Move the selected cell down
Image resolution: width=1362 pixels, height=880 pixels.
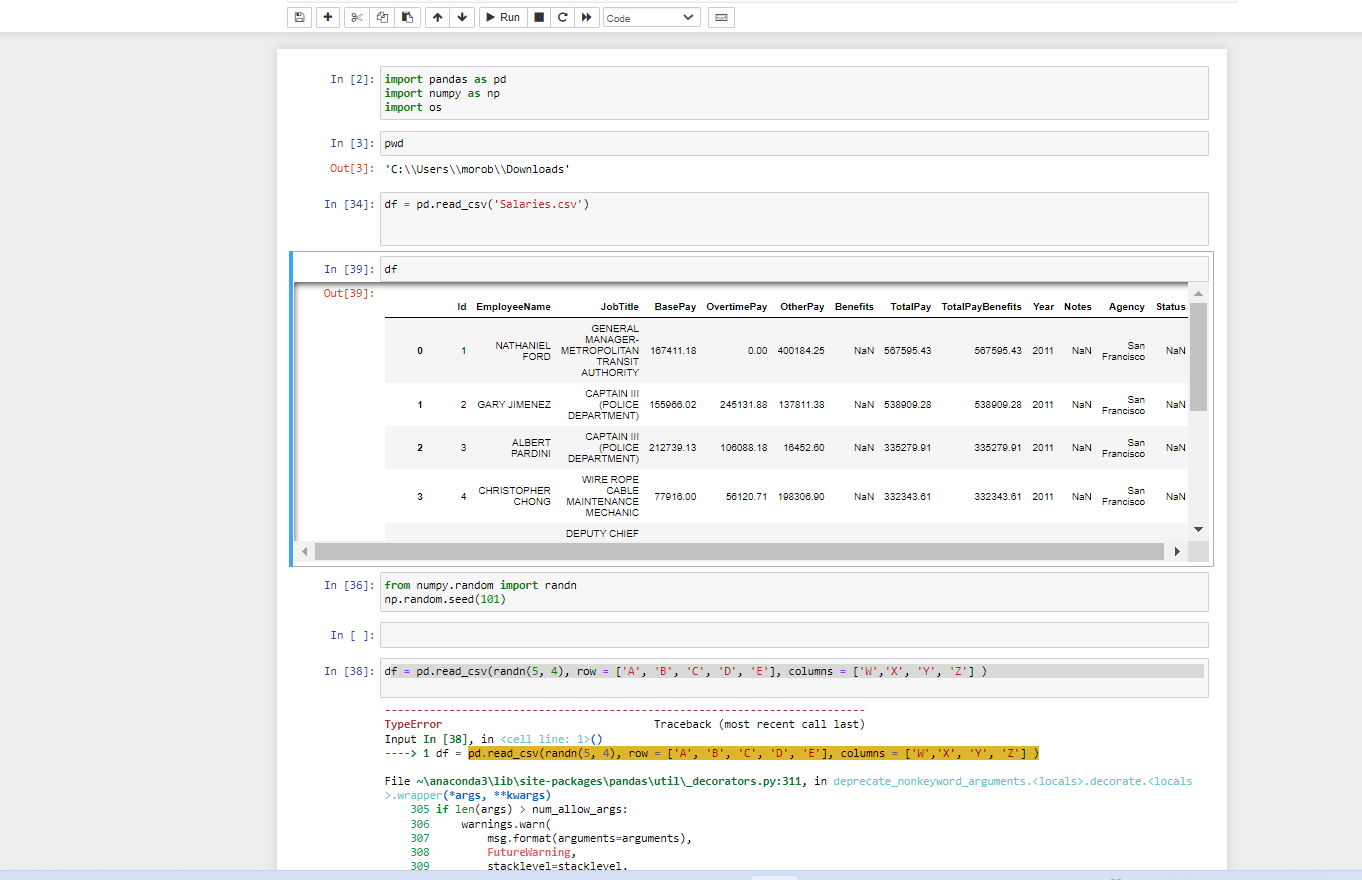click(x=461, y=17)
